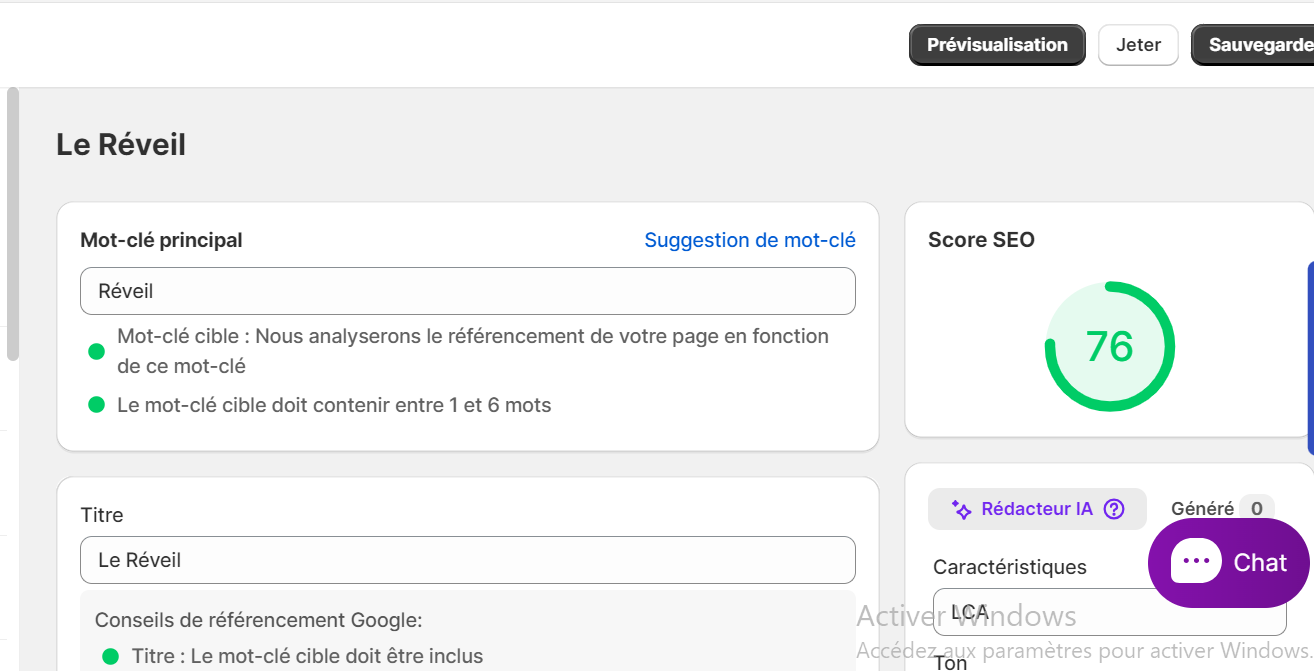Click the Rédacteur IA sparkle icon
Image resolution: width=1314 pixels, height=671 pixels.
[961, 510]
